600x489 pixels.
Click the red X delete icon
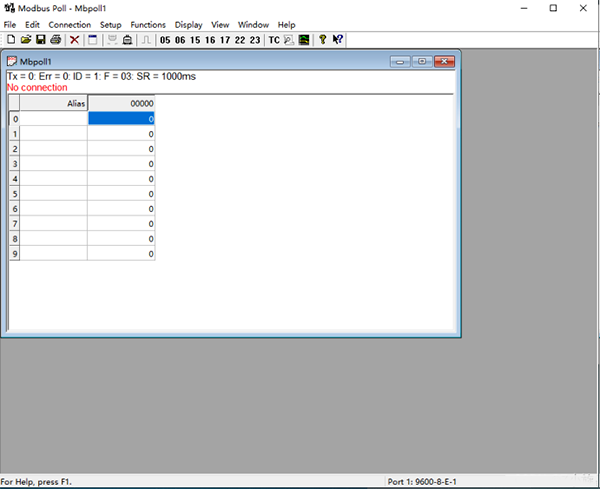(75, 40)
